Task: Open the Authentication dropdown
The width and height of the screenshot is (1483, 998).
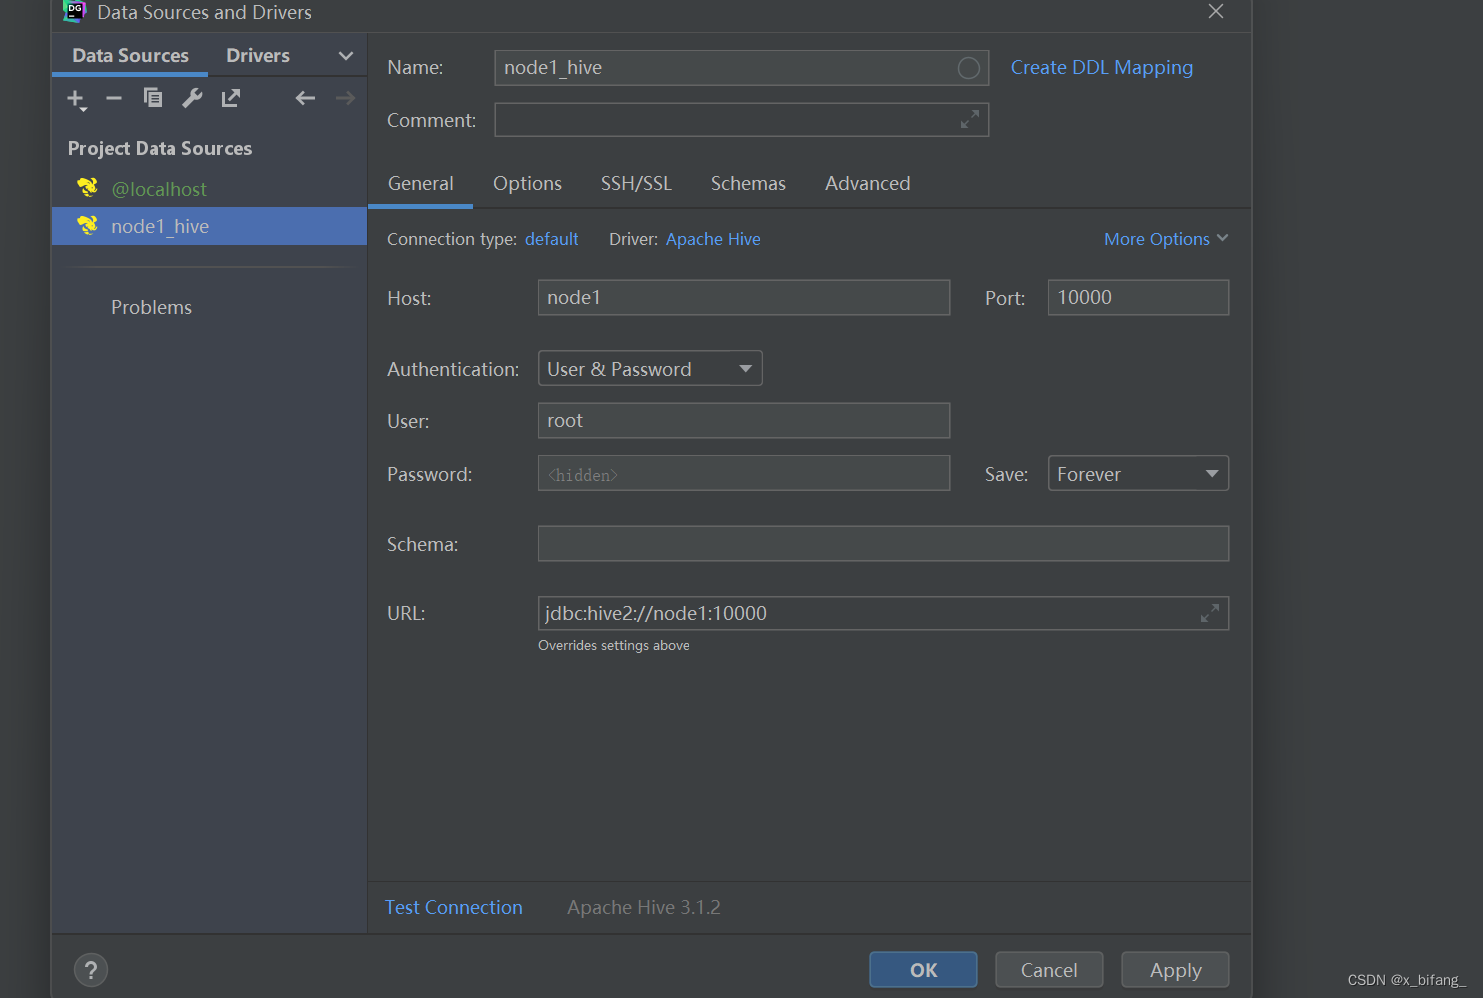Action: (x=650, y=368)
